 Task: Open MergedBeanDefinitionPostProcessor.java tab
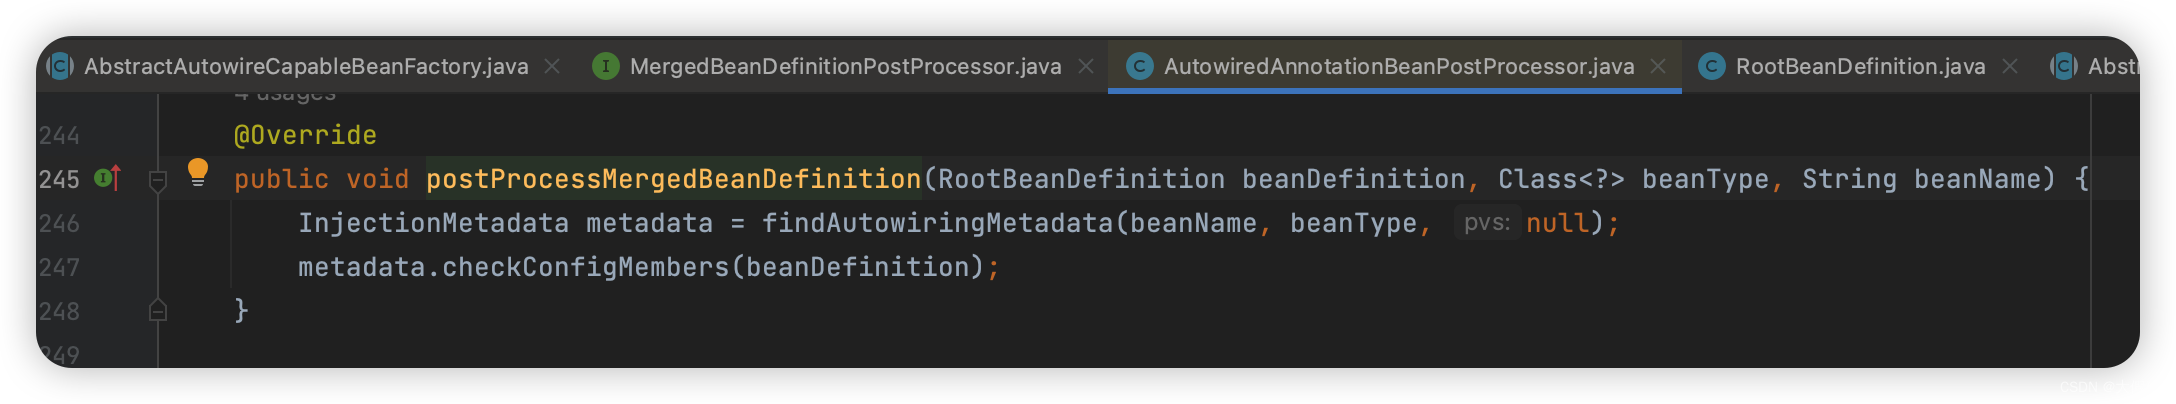[845, 66]
